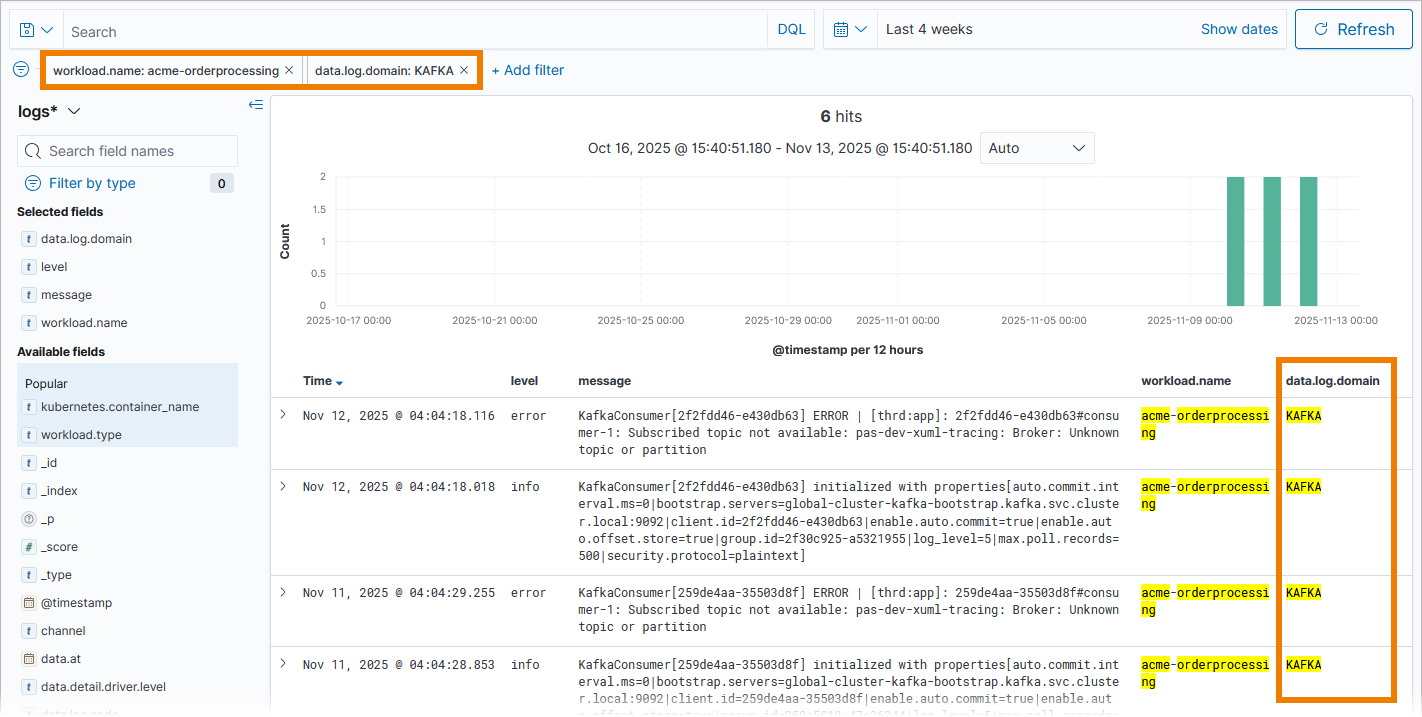Click the @timestamp date type icon

pos(29,603)
